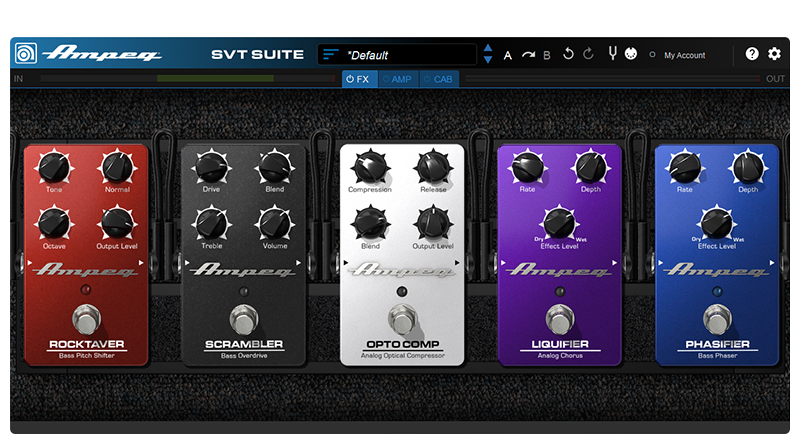Image resolution: width=800 pixels, height=440 pixels.
Task: Select the next preset down arrow
Action: point(488,60)
